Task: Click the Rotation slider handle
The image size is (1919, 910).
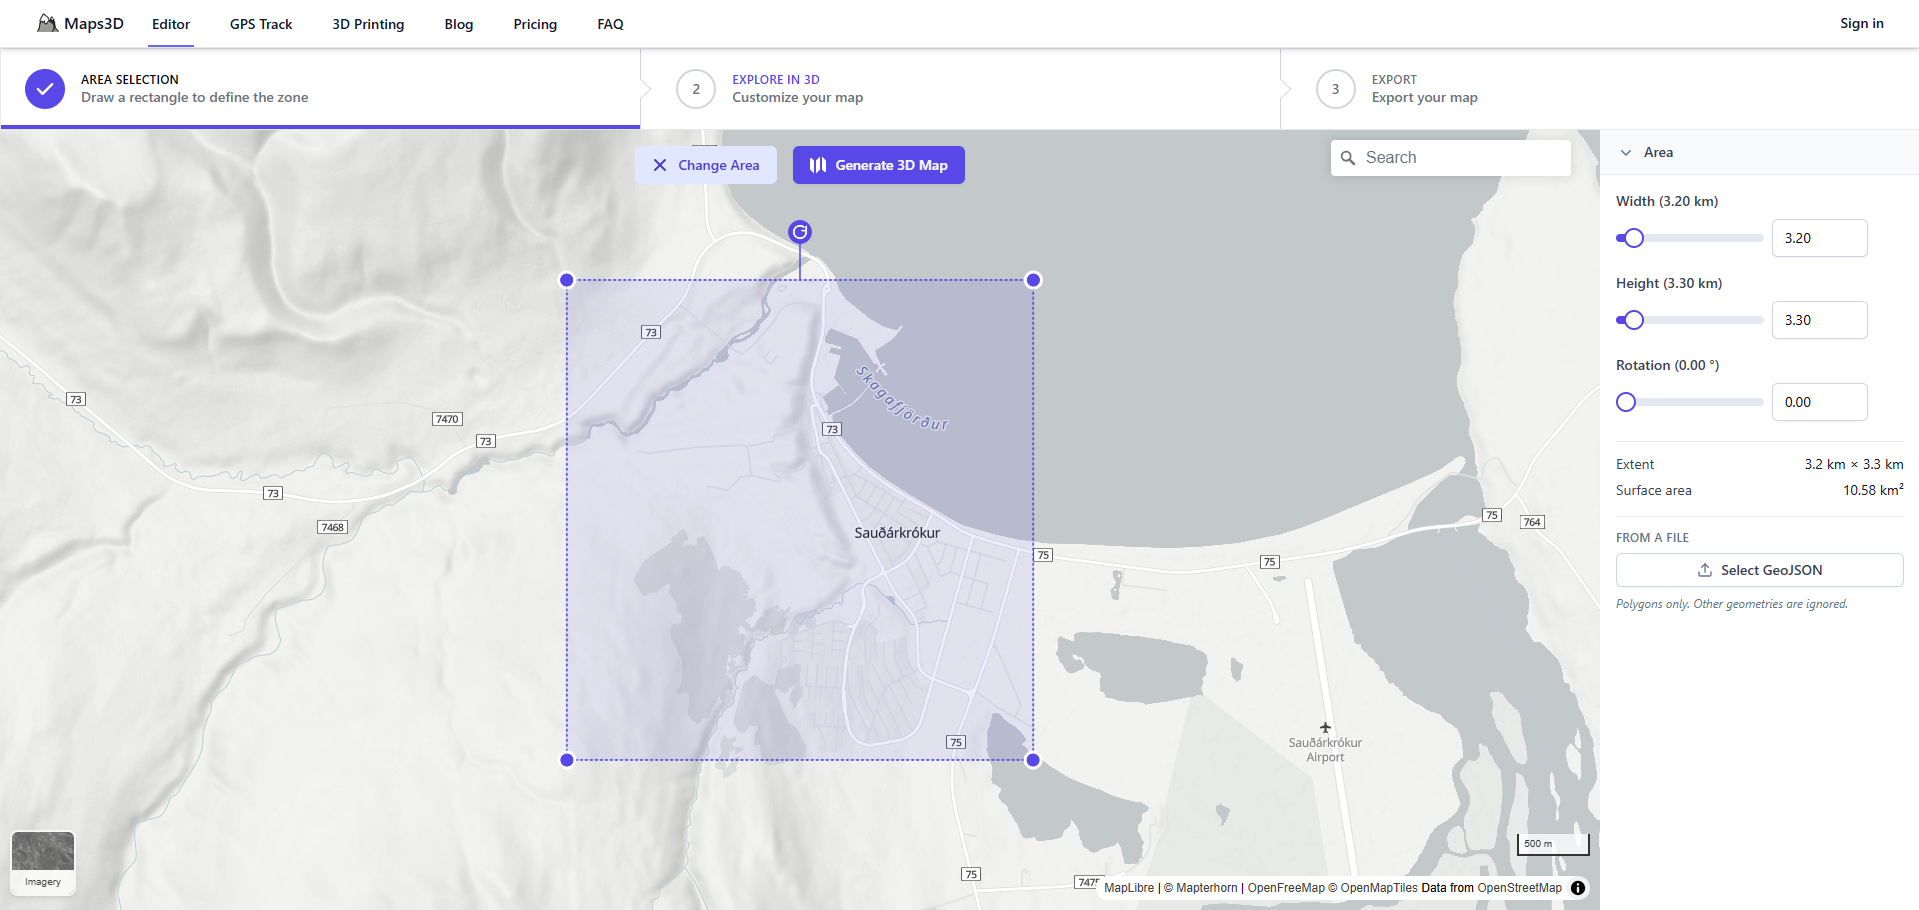Action: [x=1626, y=402]
